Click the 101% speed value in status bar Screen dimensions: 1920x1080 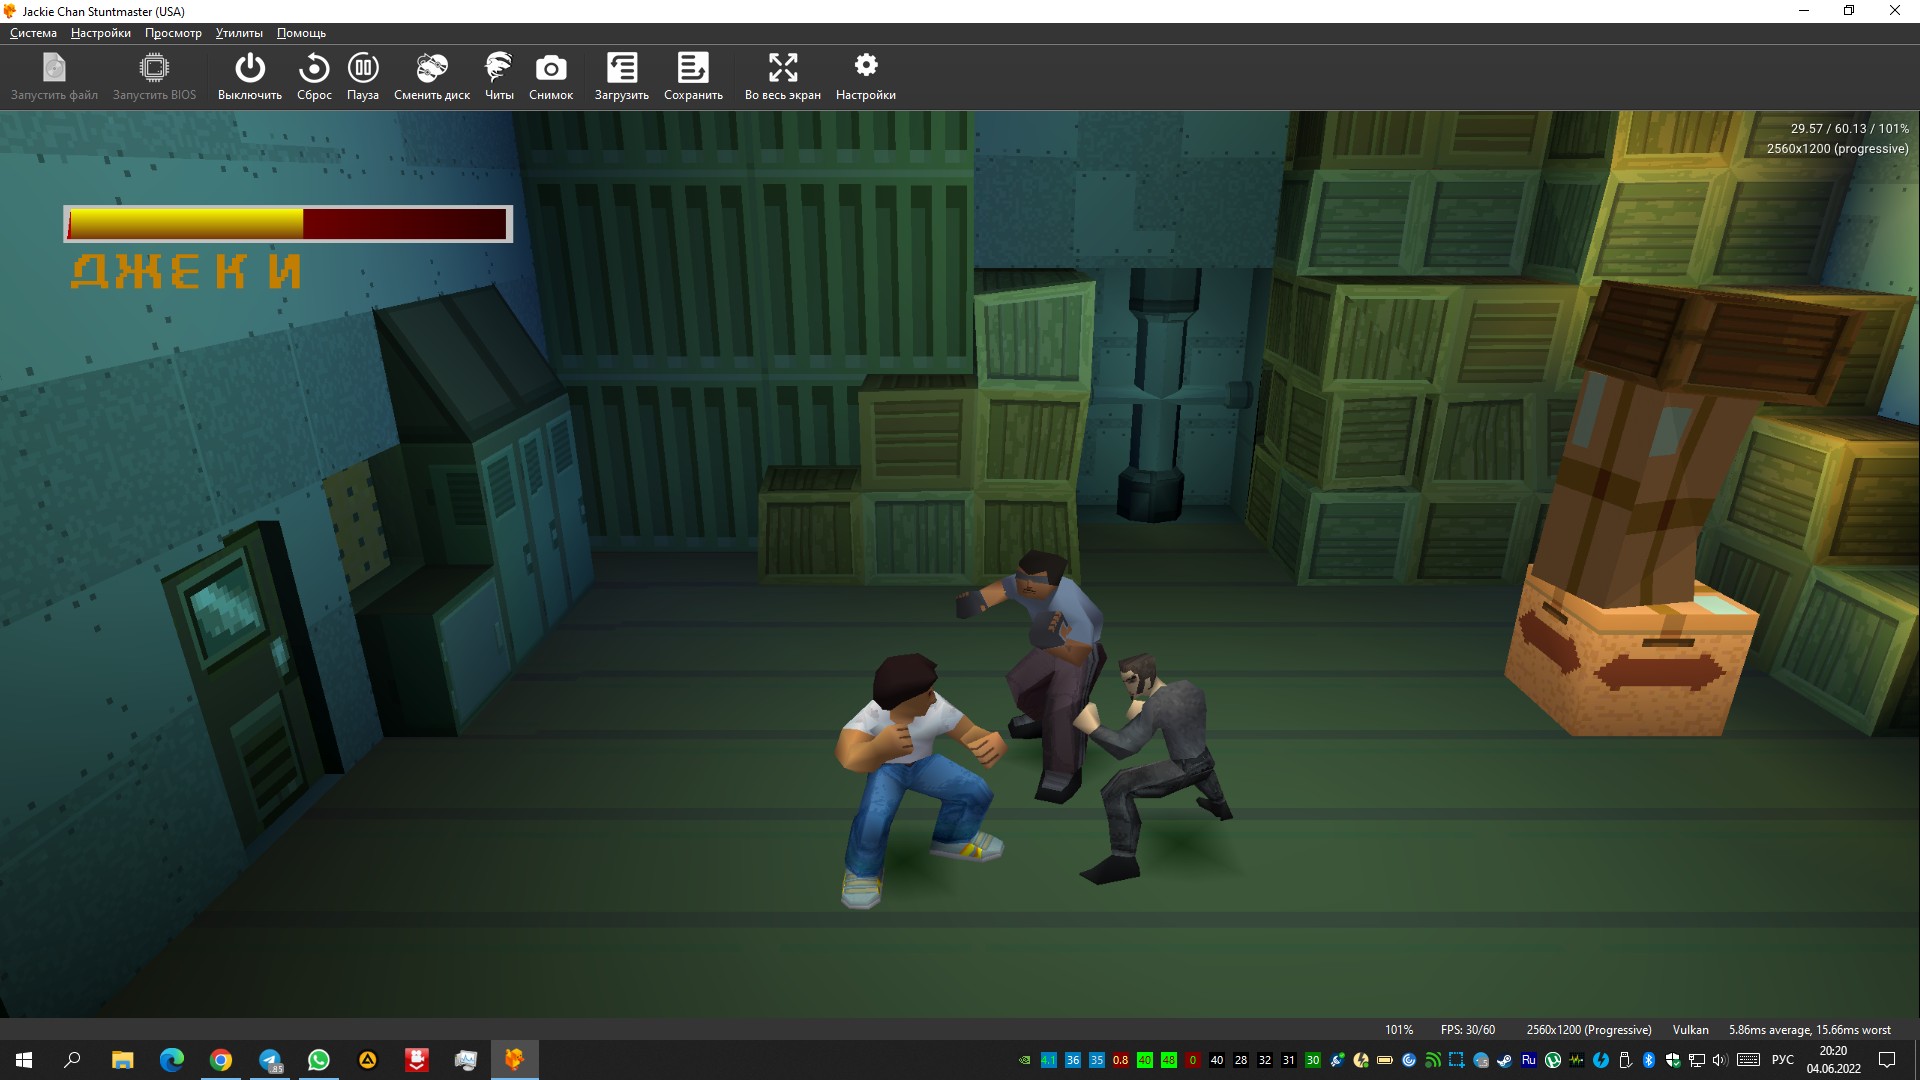click(x=1399, y=1030)
